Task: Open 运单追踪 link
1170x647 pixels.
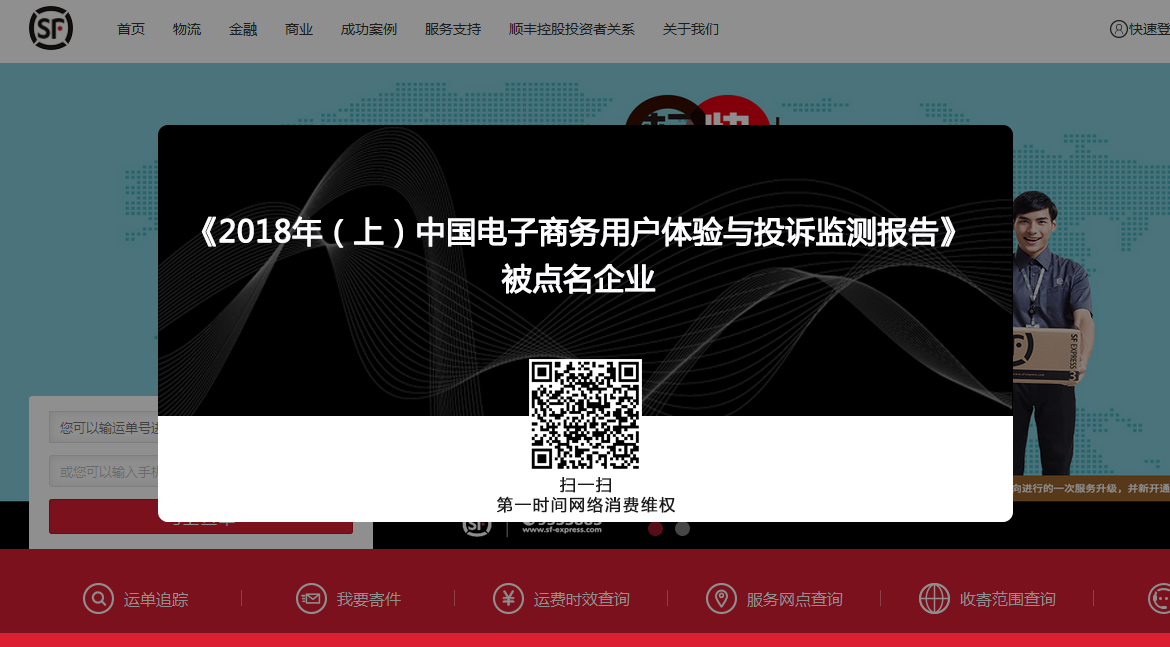Action: (x=156, y=599)
